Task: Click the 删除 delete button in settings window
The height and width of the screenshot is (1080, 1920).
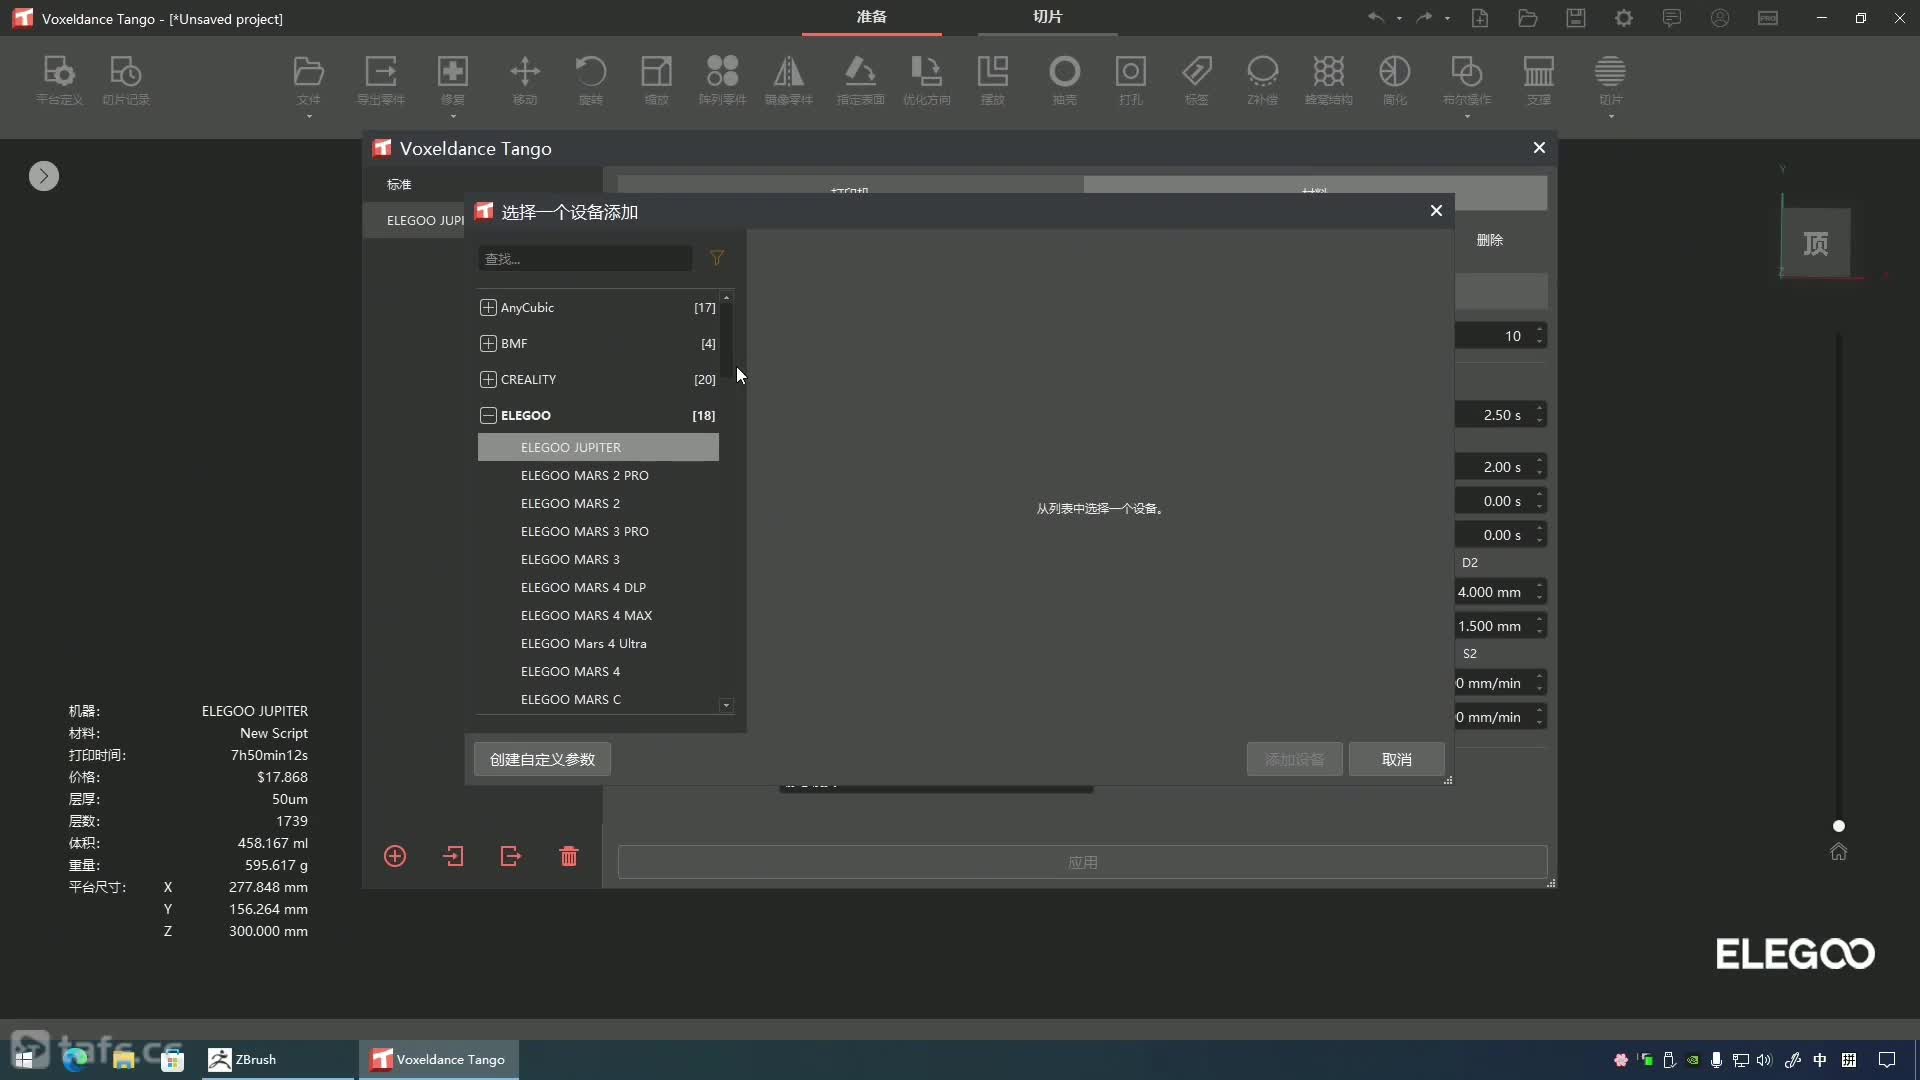Action: coord(1490,240)
